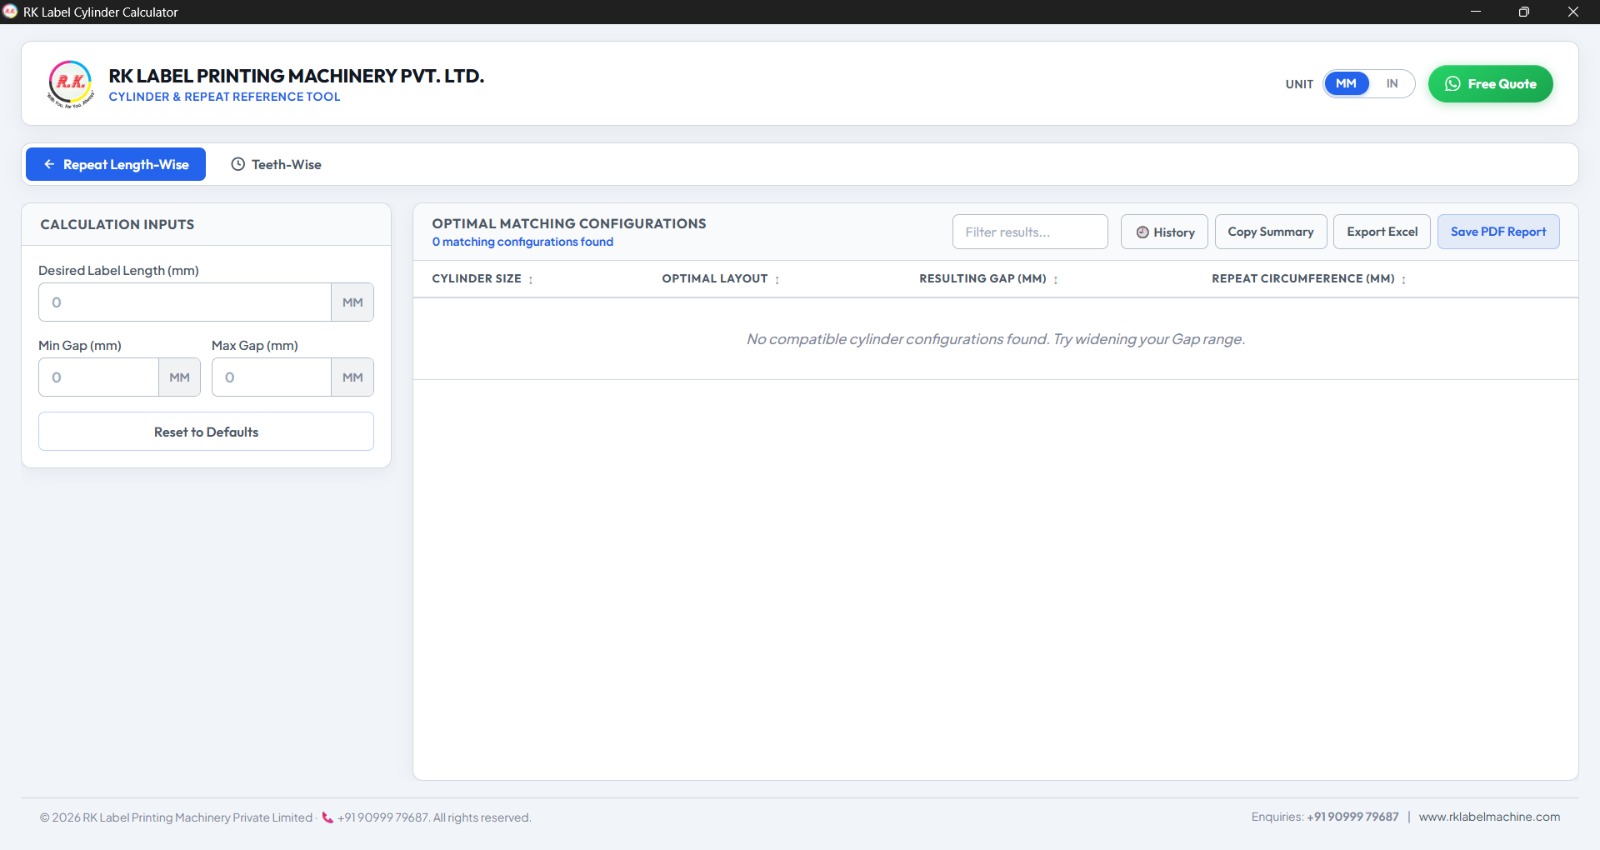Click Save PDF Report button
Screen dimensions: 1600x850
coord(1498,232)
